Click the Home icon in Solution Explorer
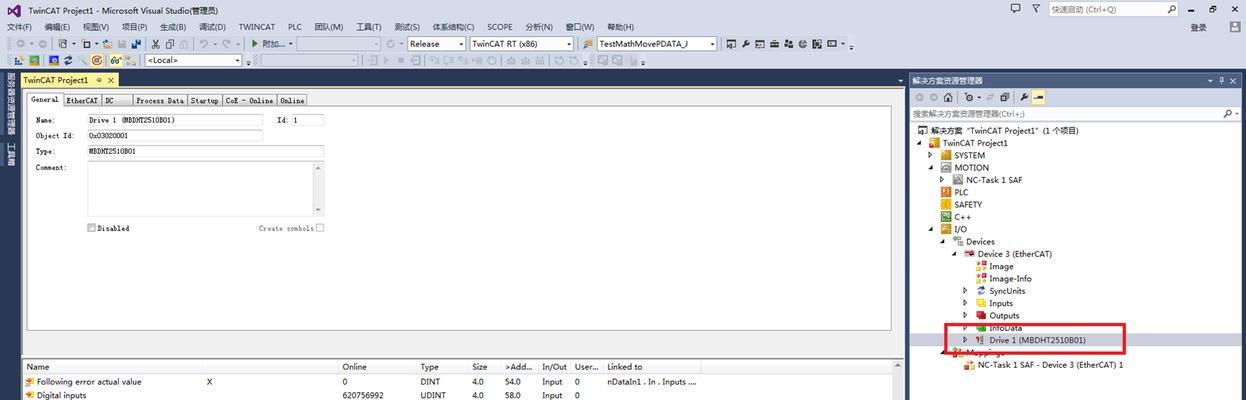This screenshot has height=400, width=1246. click(x=948, y=97)
